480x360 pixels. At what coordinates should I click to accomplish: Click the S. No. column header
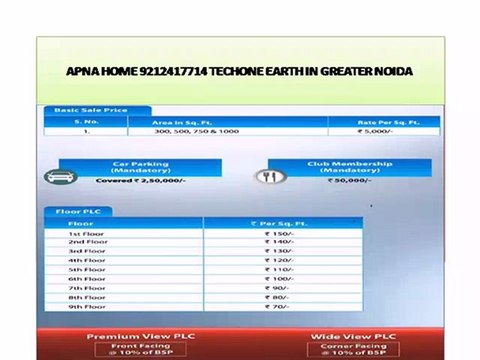86,122
